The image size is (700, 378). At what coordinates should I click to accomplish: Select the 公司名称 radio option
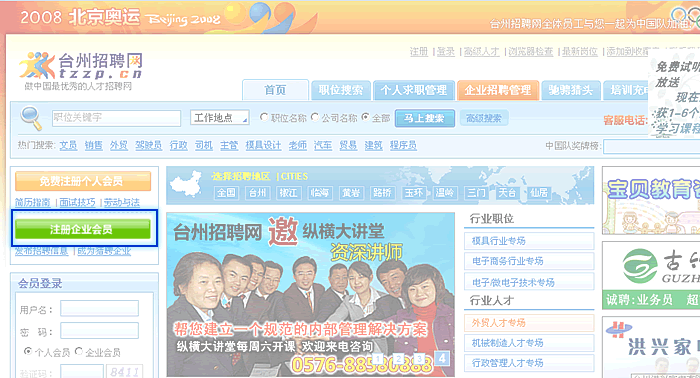(315, 117)
